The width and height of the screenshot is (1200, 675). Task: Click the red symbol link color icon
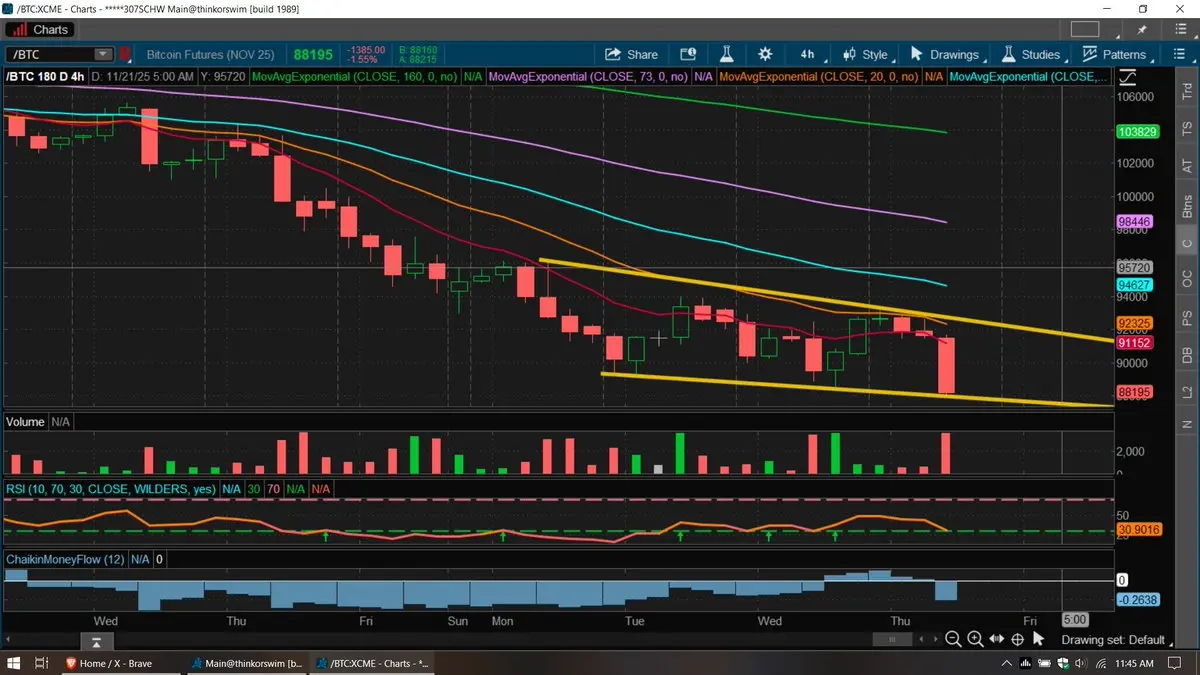pyautogui.click(x=125, y=55)
